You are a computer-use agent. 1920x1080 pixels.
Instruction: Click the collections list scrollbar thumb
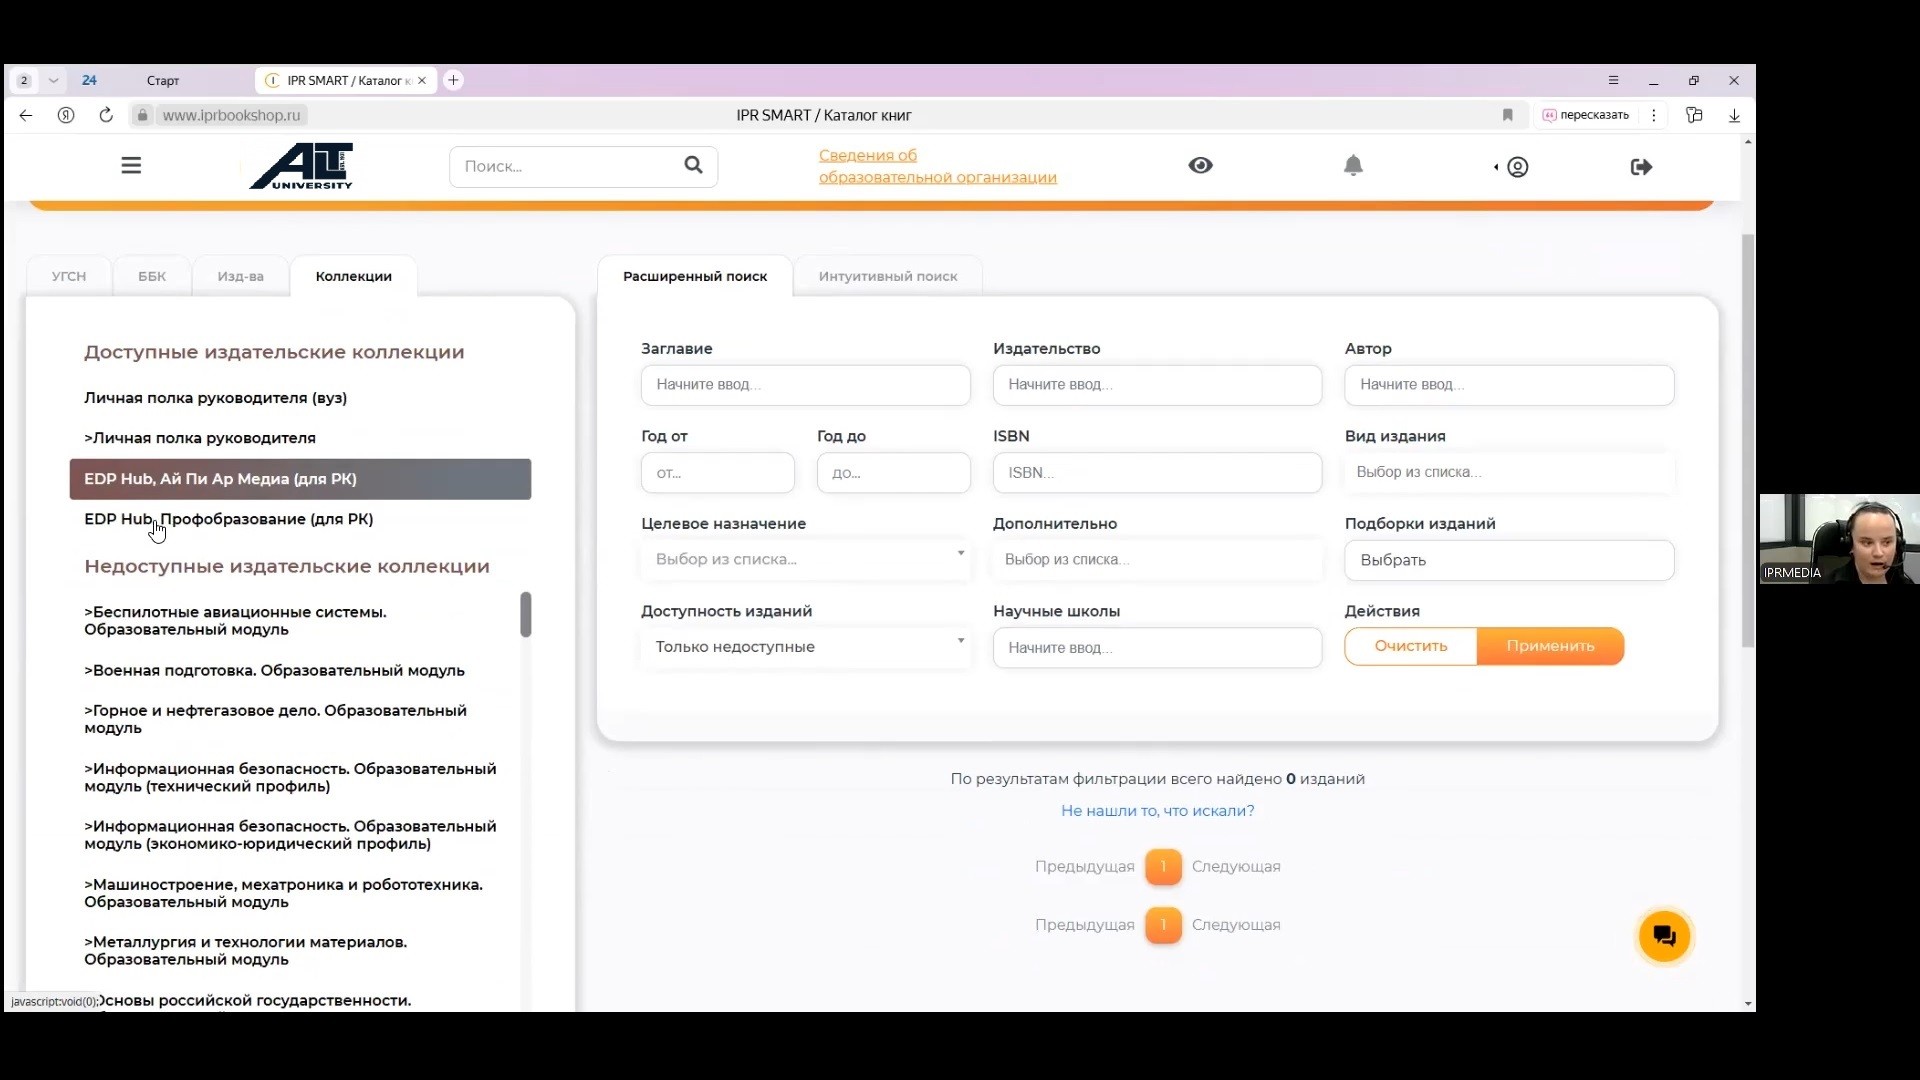coord(525,614)
